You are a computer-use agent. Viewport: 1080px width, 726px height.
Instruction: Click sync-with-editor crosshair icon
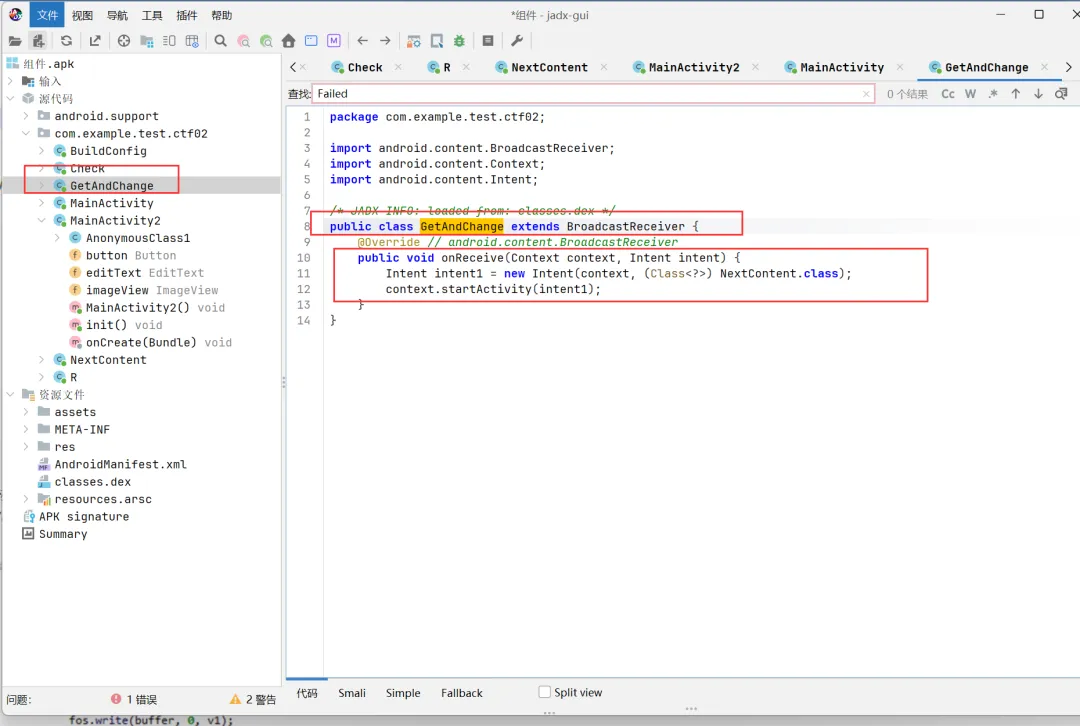click(124, 41)
